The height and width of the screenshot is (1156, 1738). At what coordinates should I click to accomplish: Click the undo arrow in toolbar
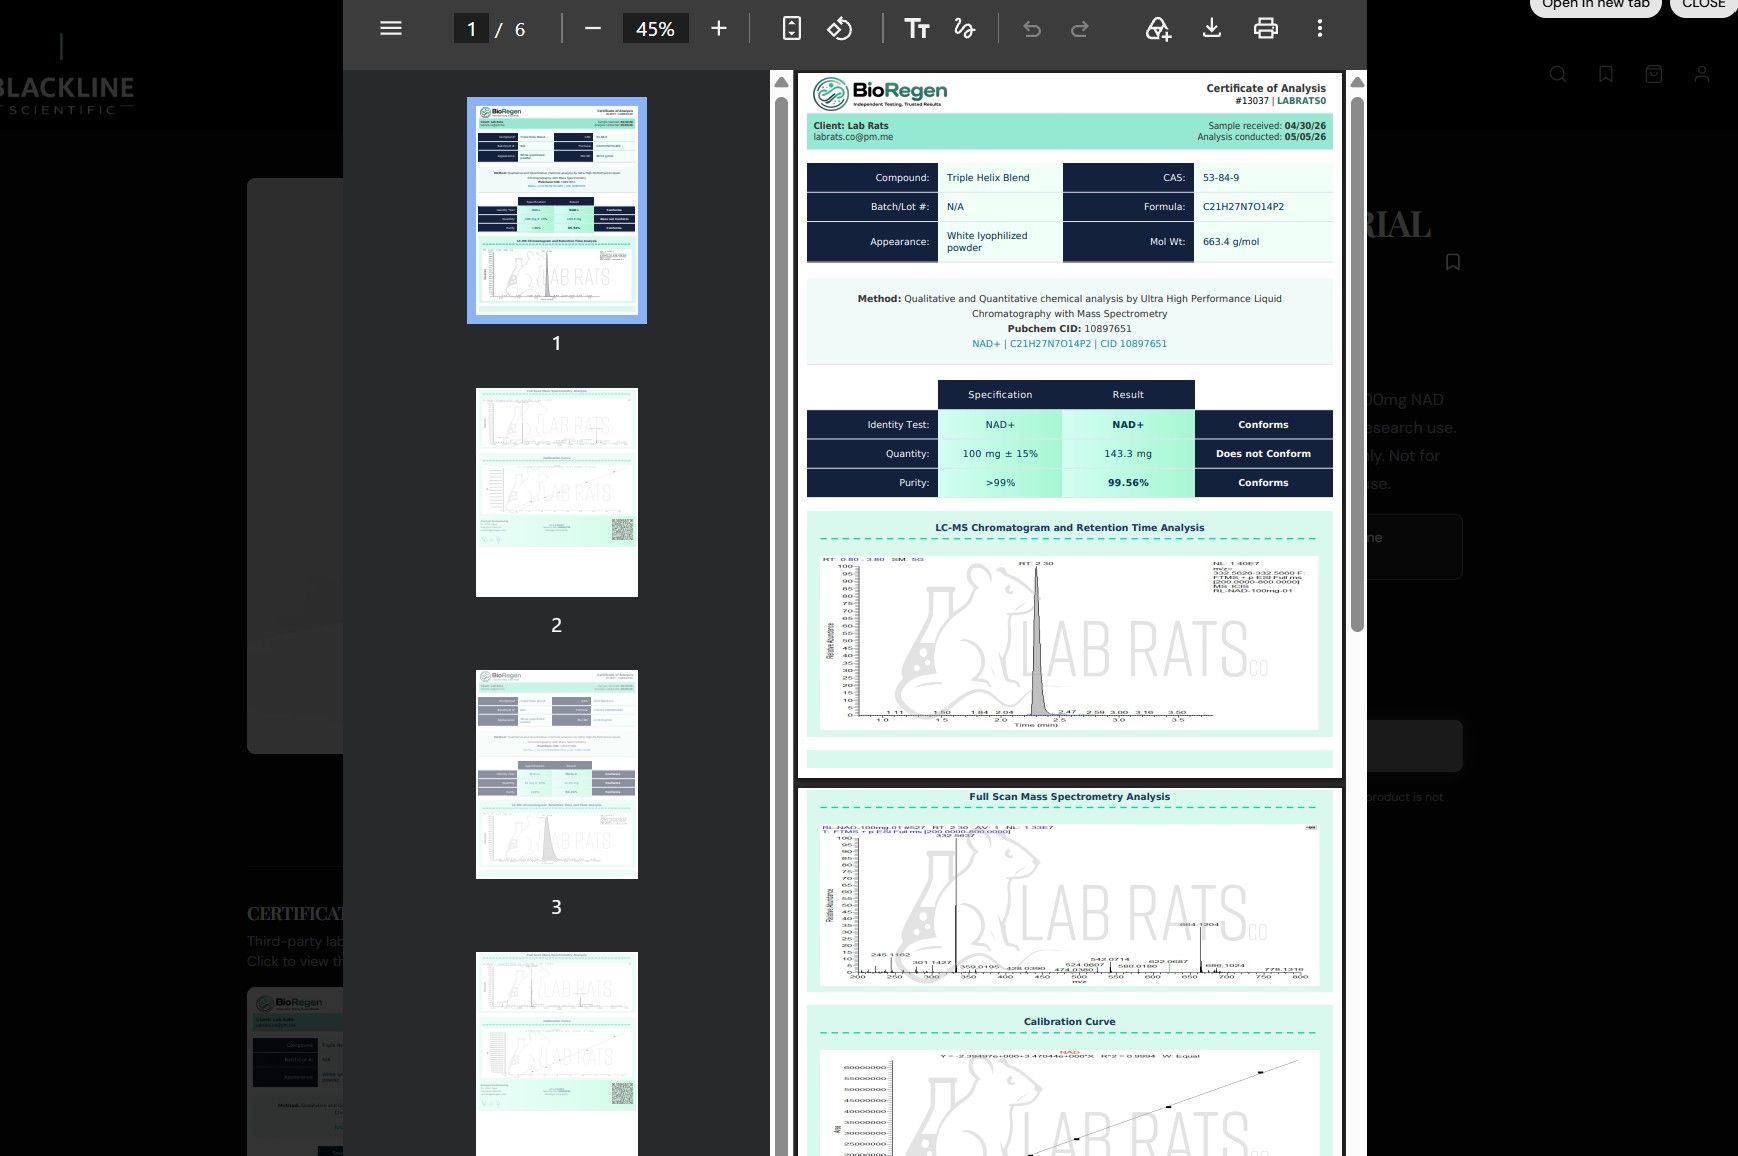1032,29
